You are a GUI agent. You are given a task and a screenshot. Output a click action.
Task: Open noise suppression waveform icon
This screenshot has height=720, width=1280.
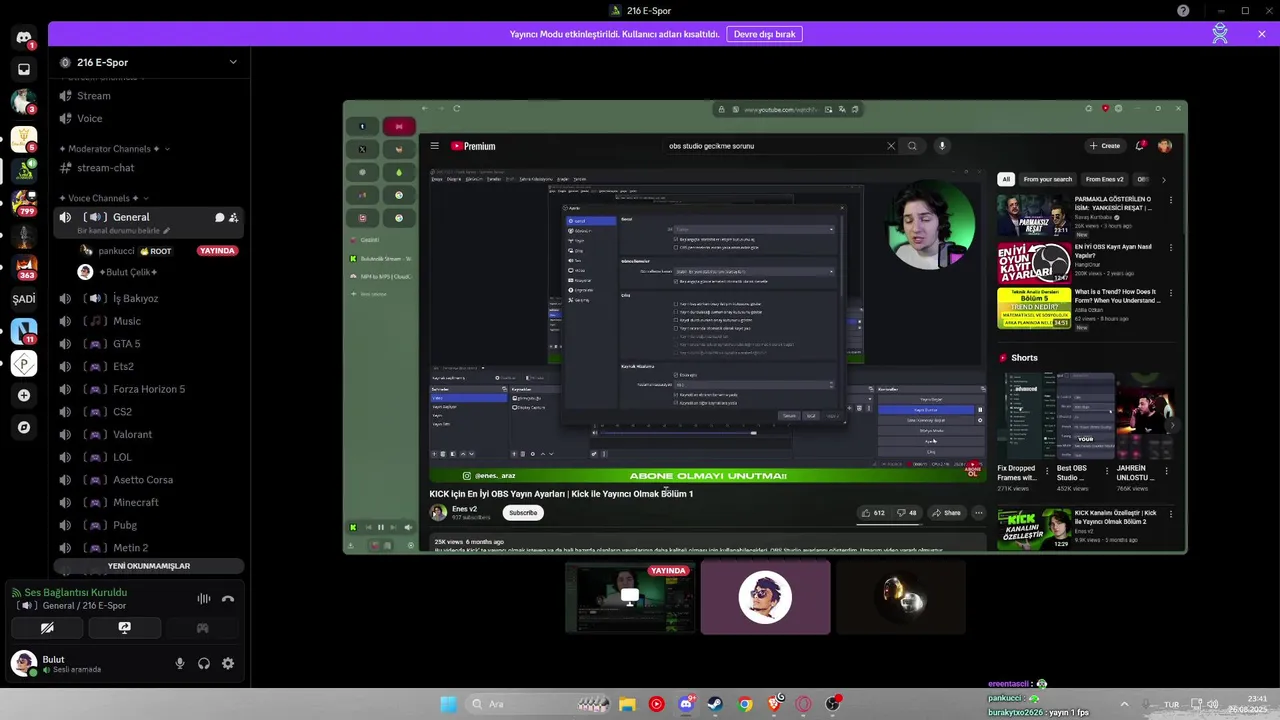tap(204, 598)
